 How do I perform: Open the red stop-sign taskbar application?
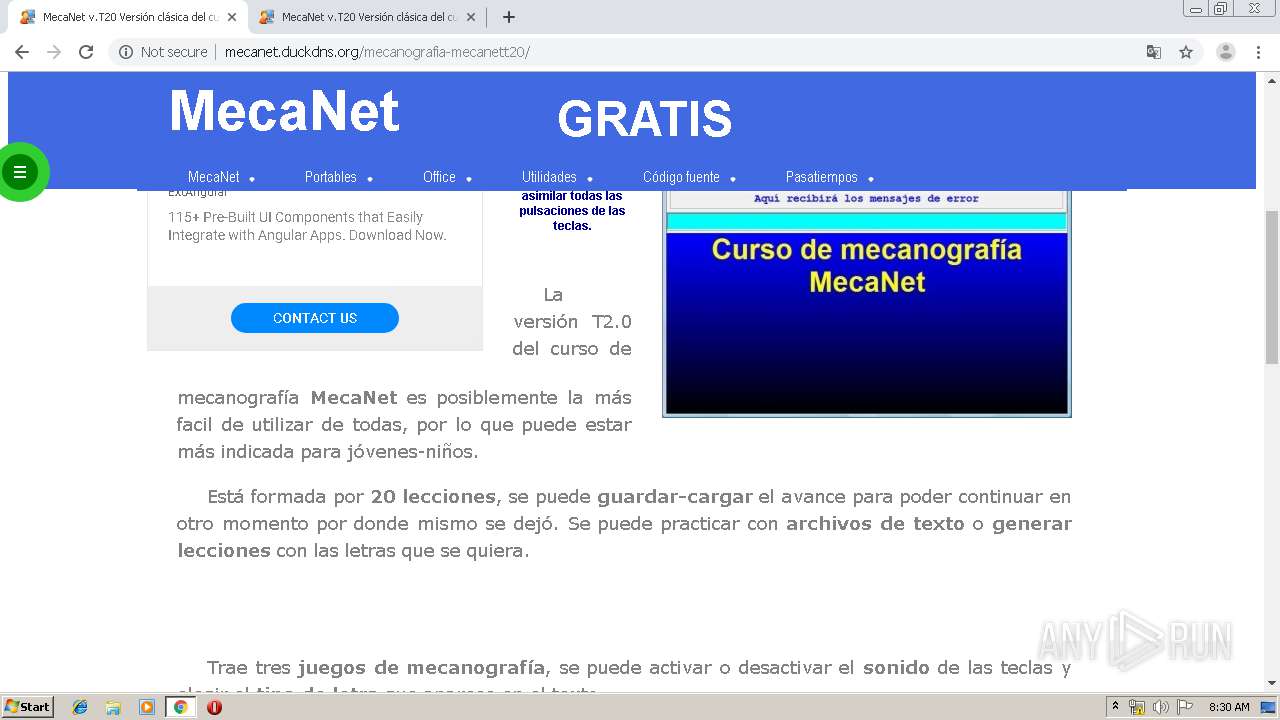pyautogui.click(x=214, y=707)
